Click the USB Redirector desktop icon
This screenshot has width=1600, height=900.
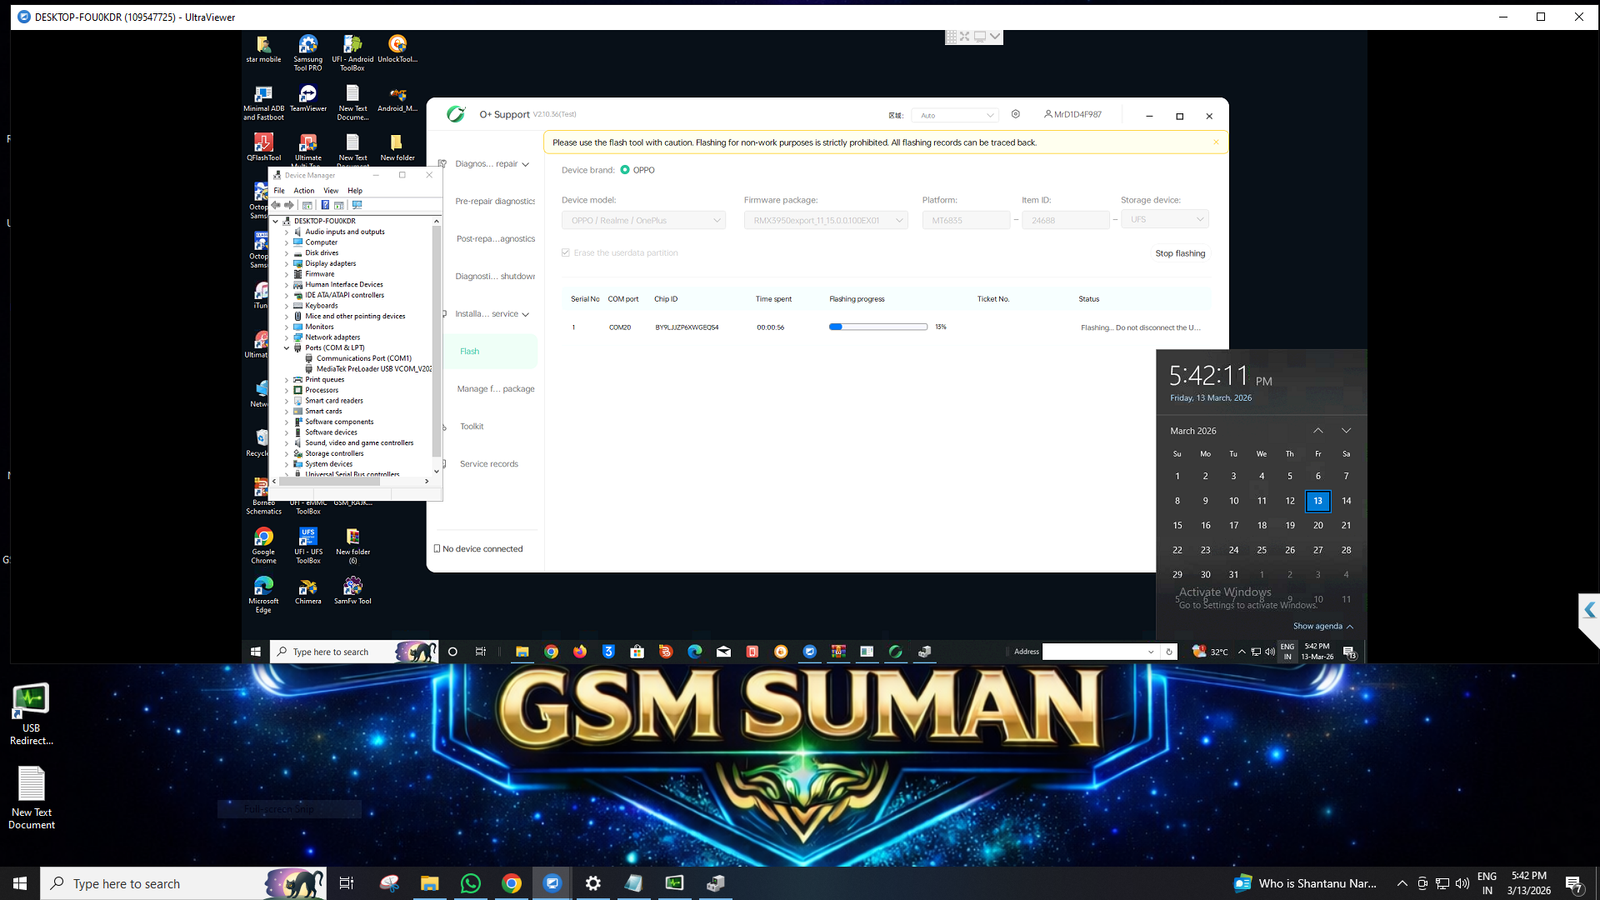(x=31, y=700)
